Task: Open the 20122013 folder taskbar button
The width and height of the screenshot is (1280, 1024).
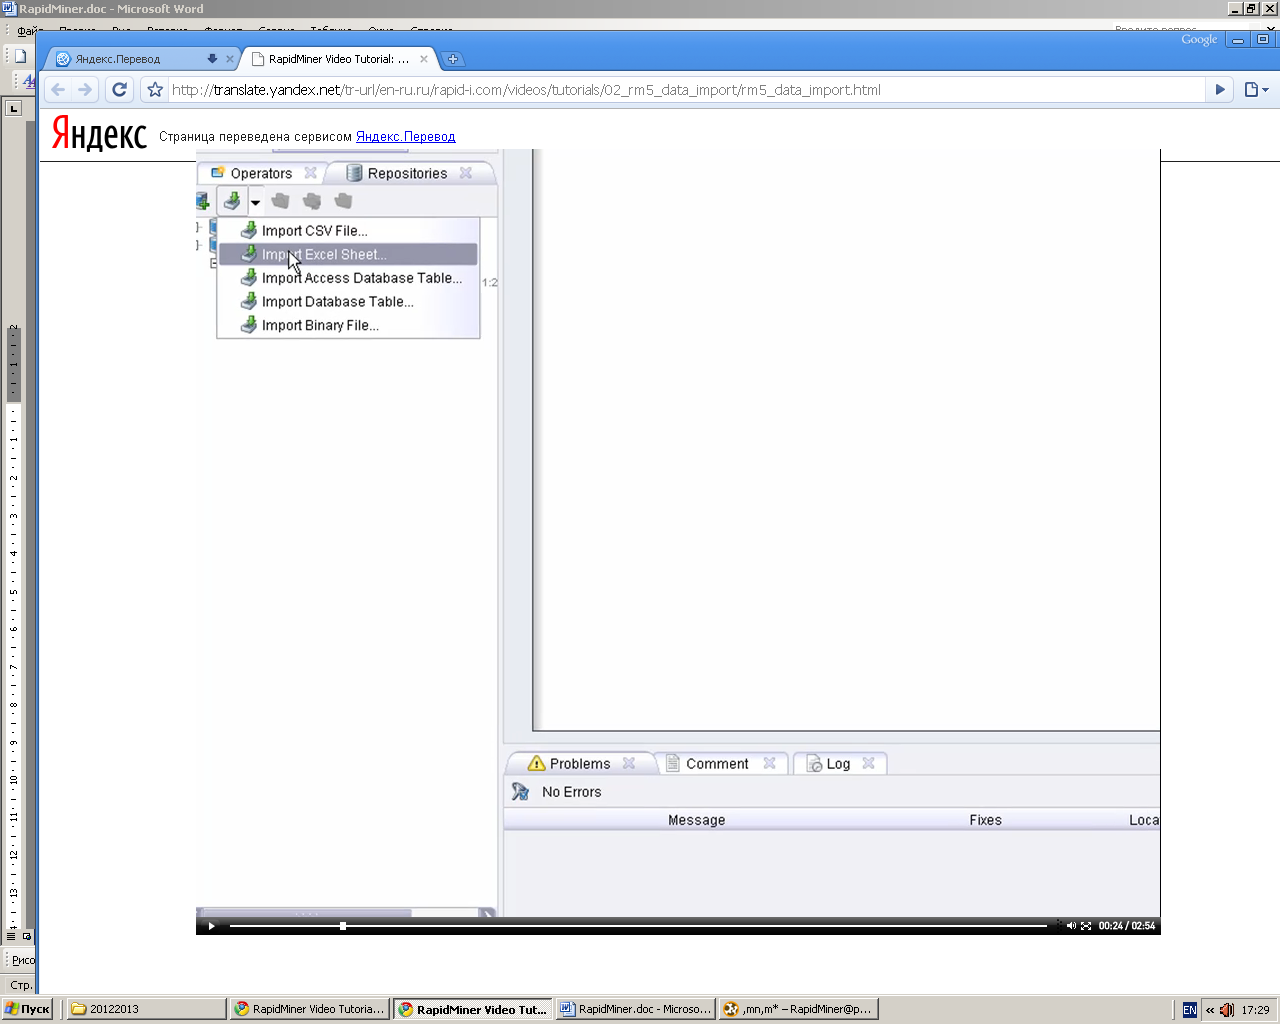Action: [x=145, y=1009]
